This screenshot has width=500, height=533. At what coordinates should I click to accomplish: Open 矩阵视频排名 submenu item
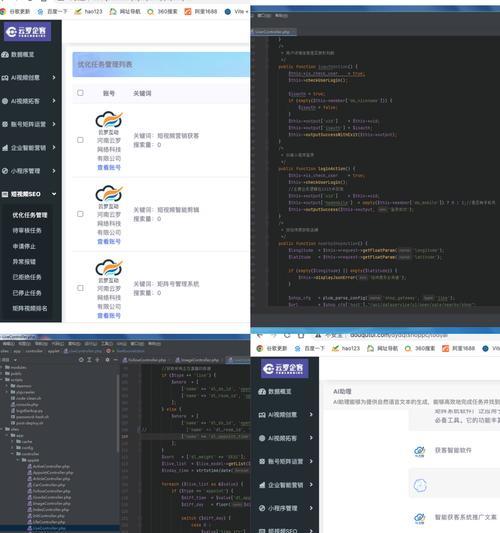pyautogui.click(x=30, y=308)
